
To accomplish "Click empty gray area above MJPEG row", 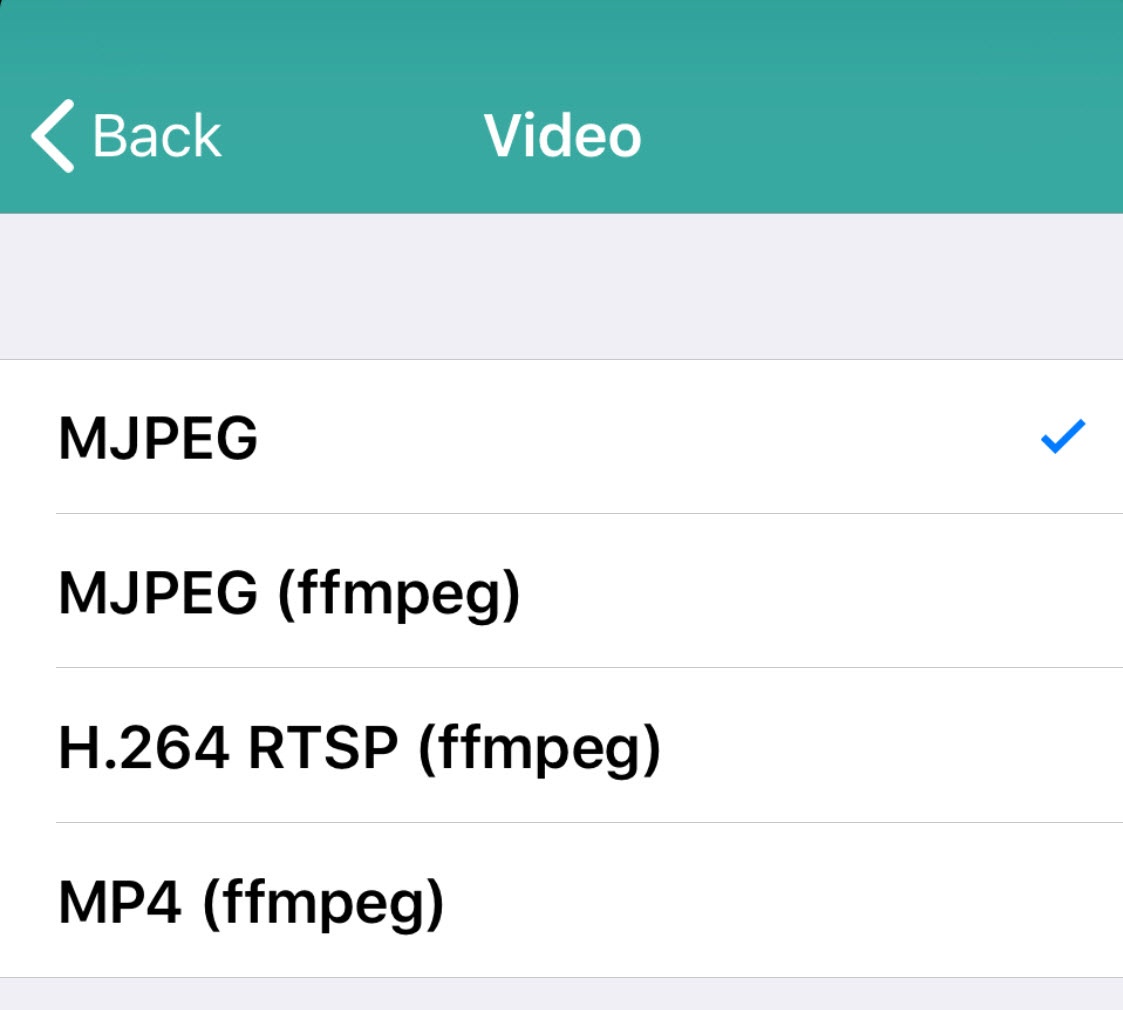I will (560, 287).
